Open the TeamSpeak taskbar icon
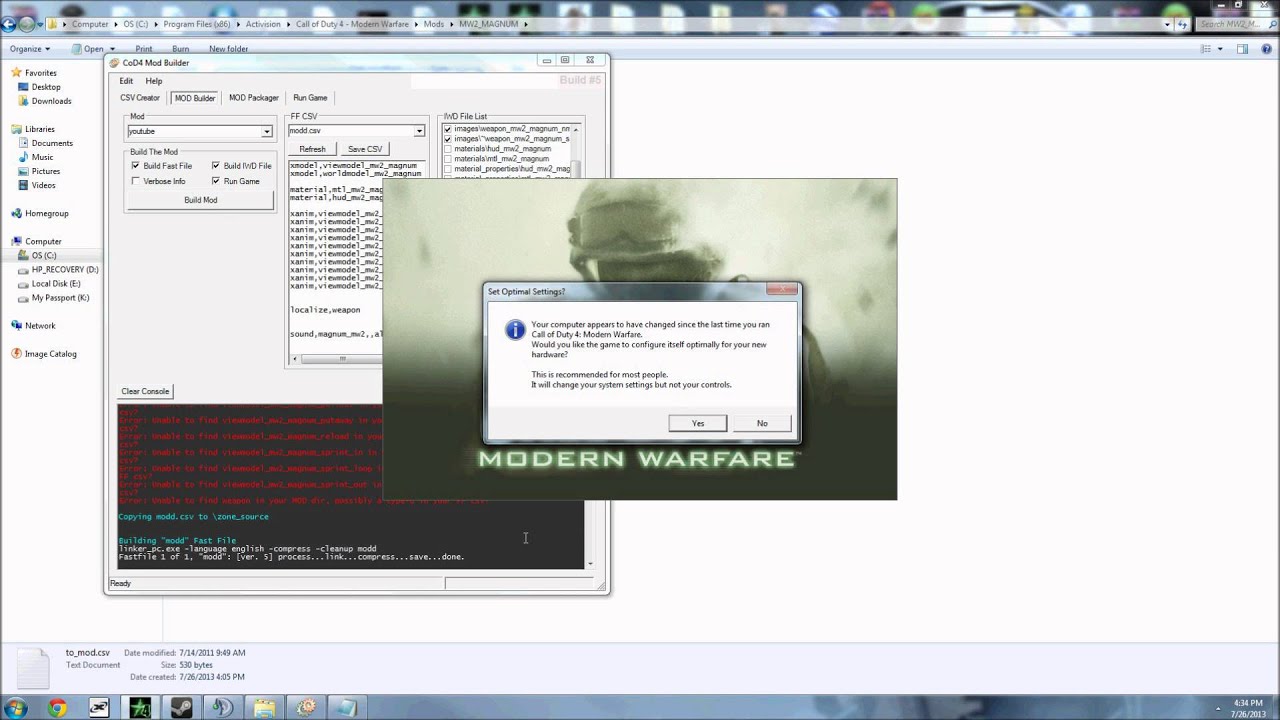 (222, 708)
